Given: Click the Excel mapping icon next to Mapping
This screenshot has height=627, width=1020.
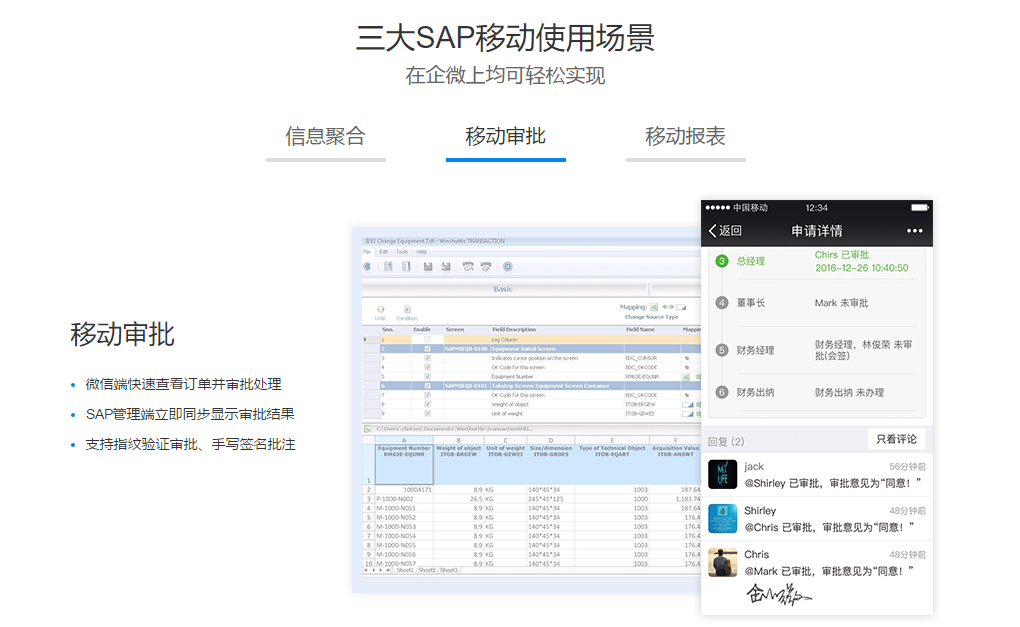Looking at the screenshot, I should [x=654, y=307].
